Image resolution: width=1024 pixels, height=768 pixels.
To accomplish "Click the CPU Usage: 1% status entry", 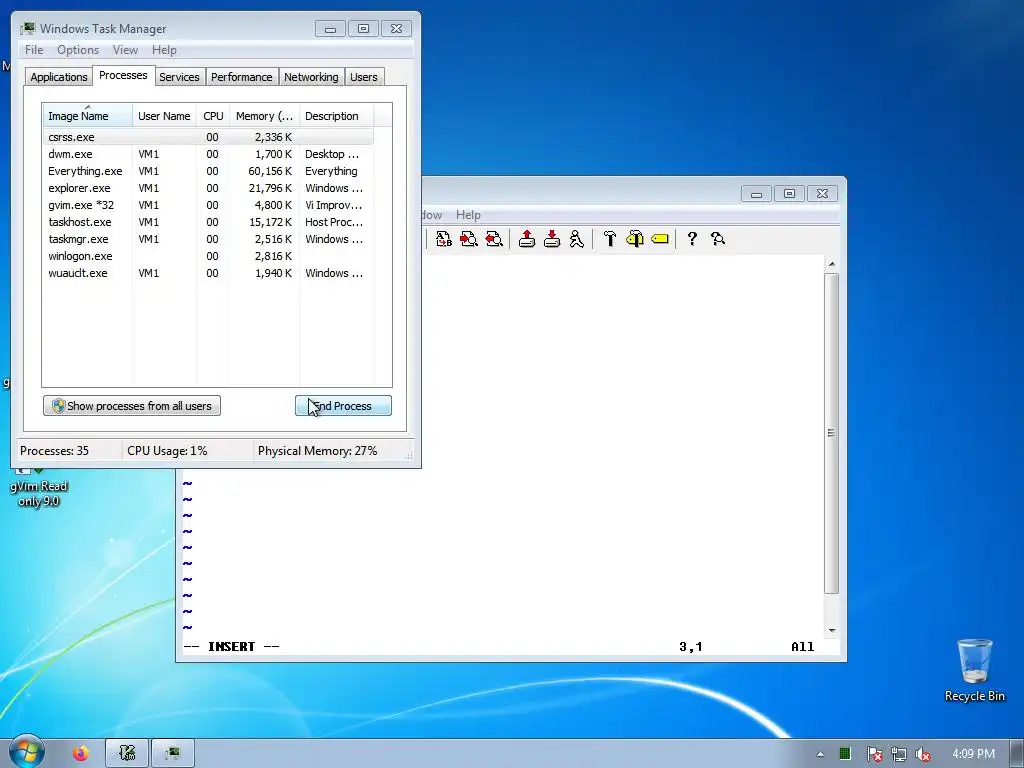I will click(167, 451).
